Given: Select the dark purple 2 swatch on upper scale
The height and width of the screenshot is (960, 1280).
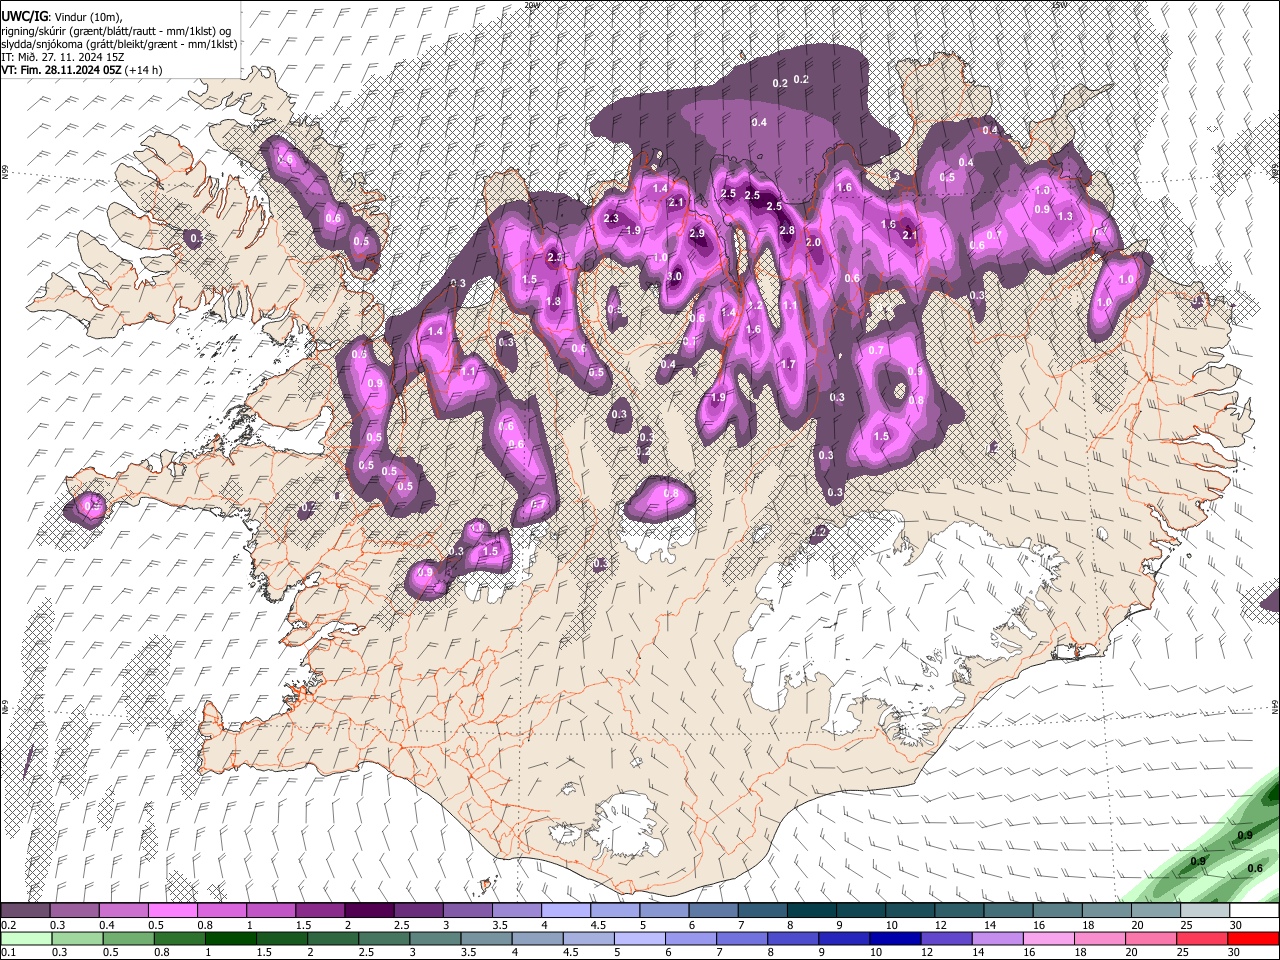Looking at the screenshot, I should [x=368, y=911].
